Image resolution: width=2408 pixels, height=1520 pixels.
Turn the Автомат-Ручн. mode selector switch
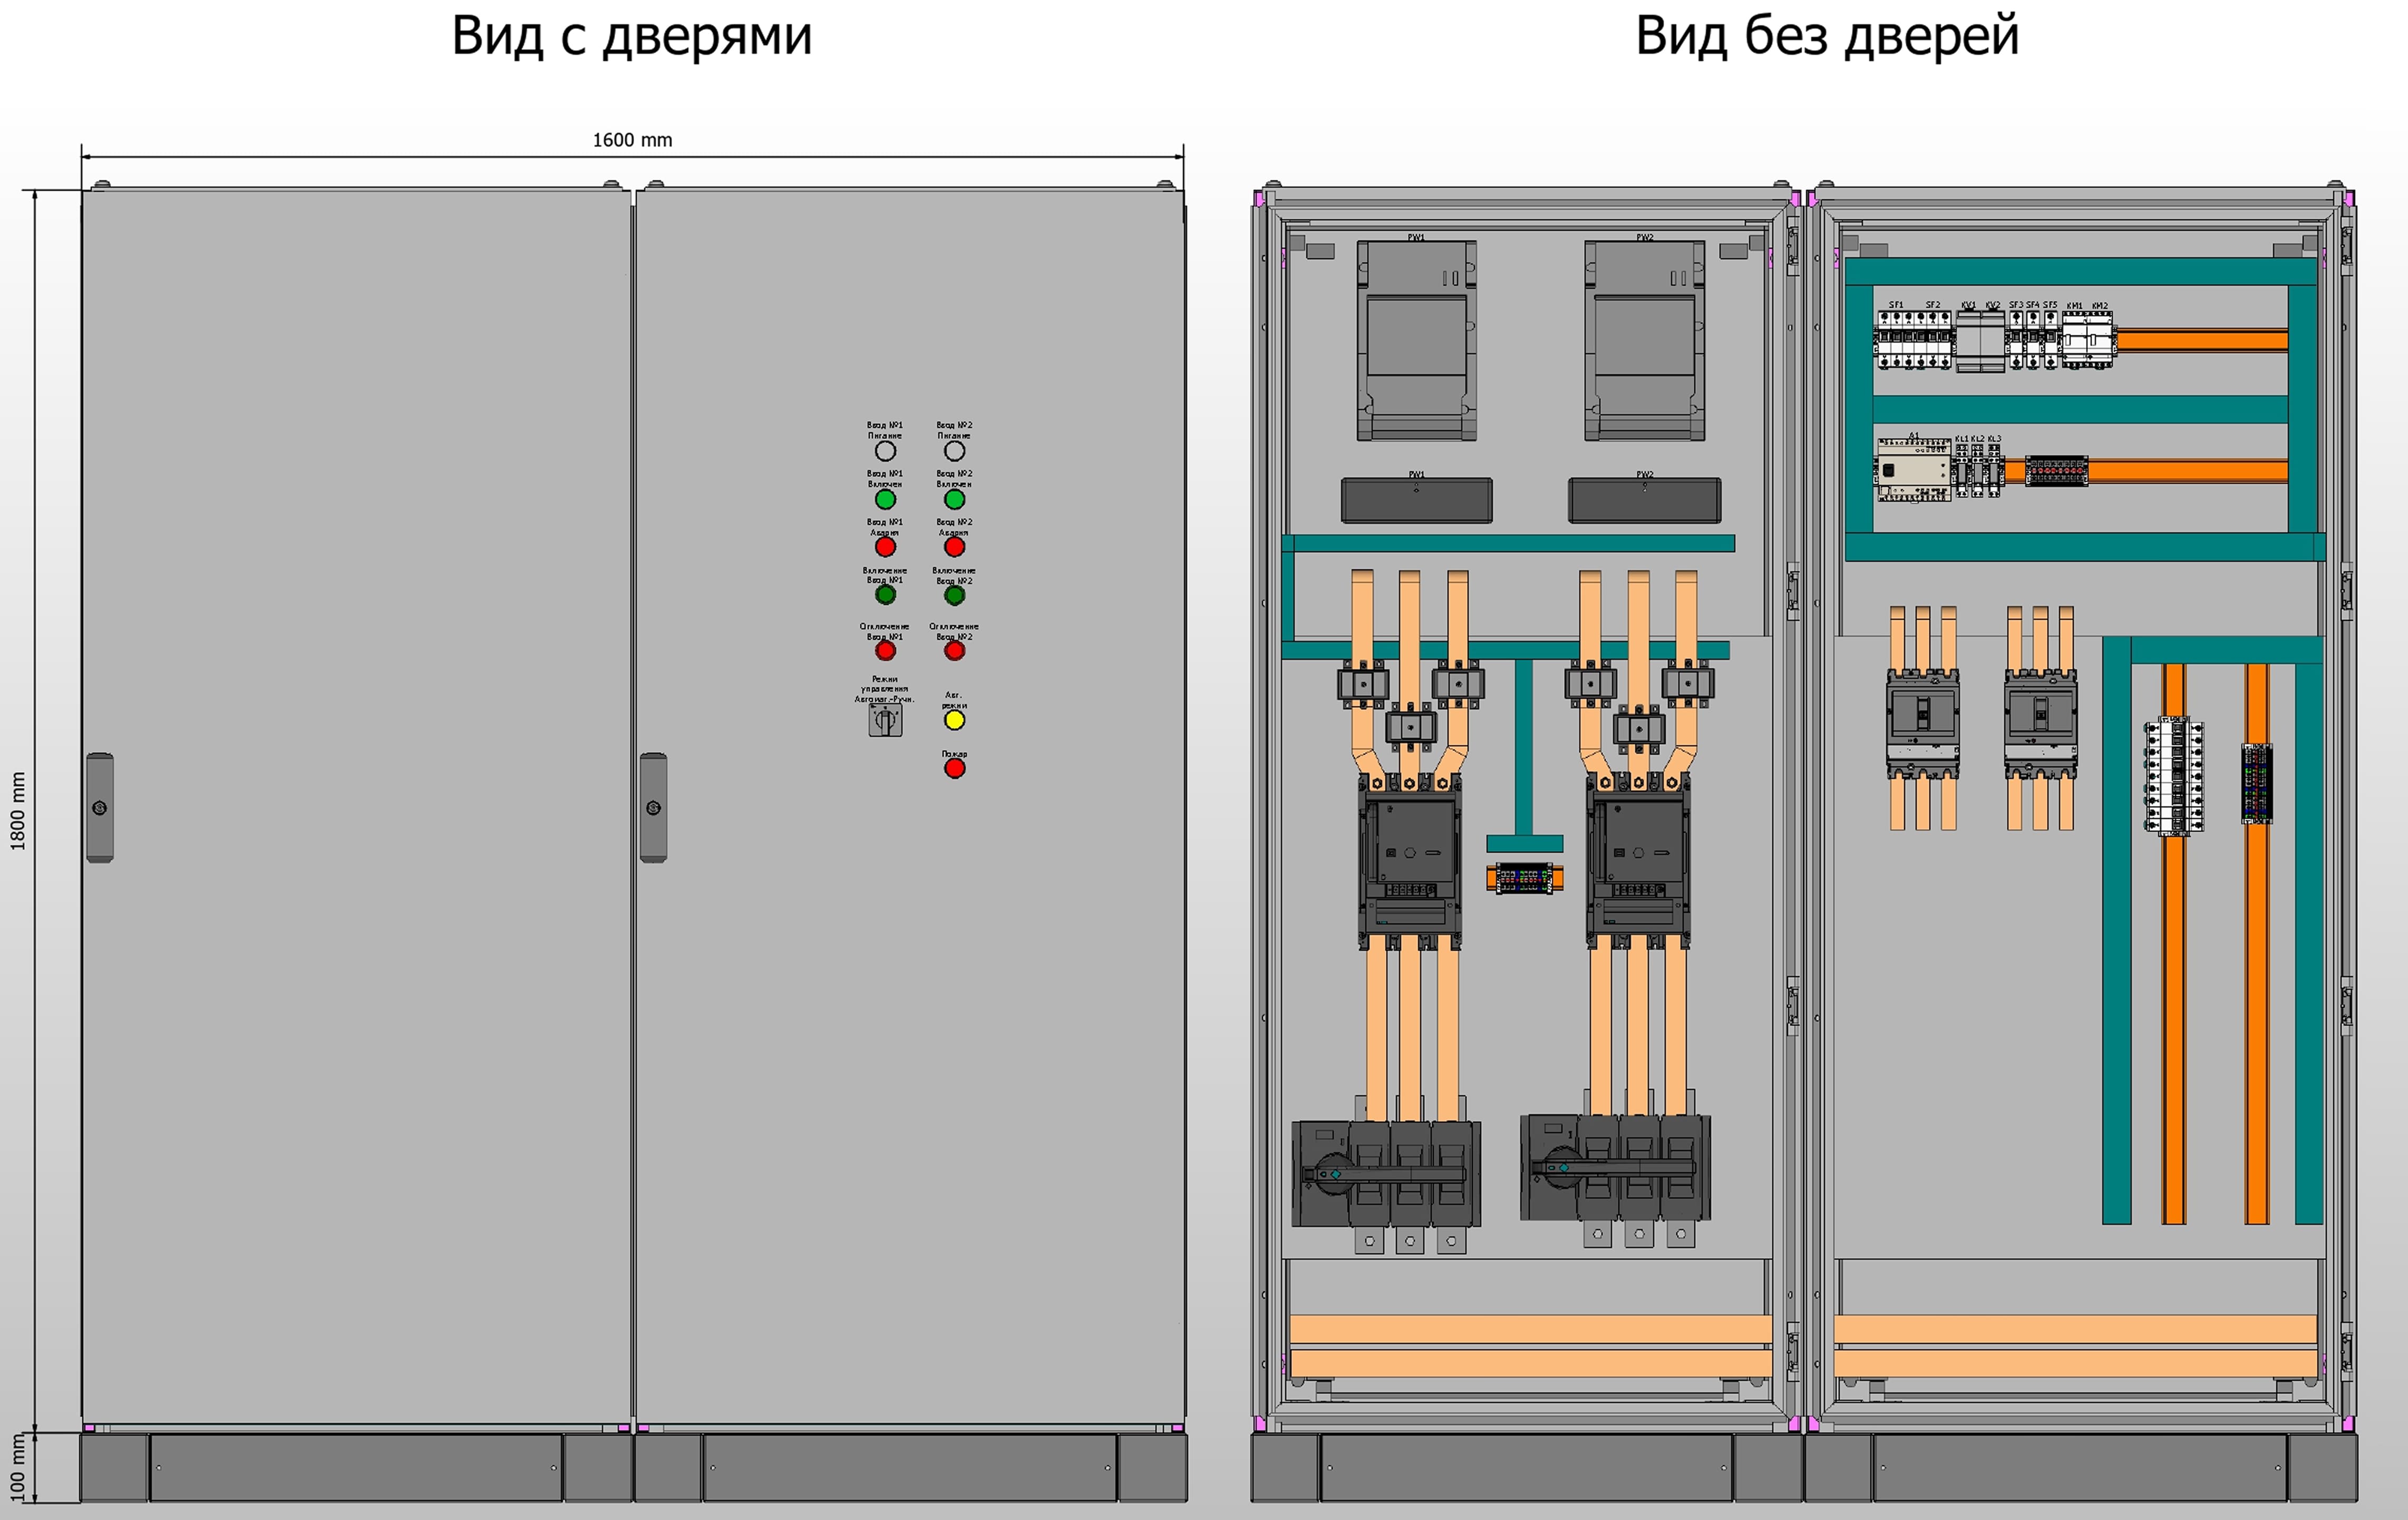(x=885, y=720)
